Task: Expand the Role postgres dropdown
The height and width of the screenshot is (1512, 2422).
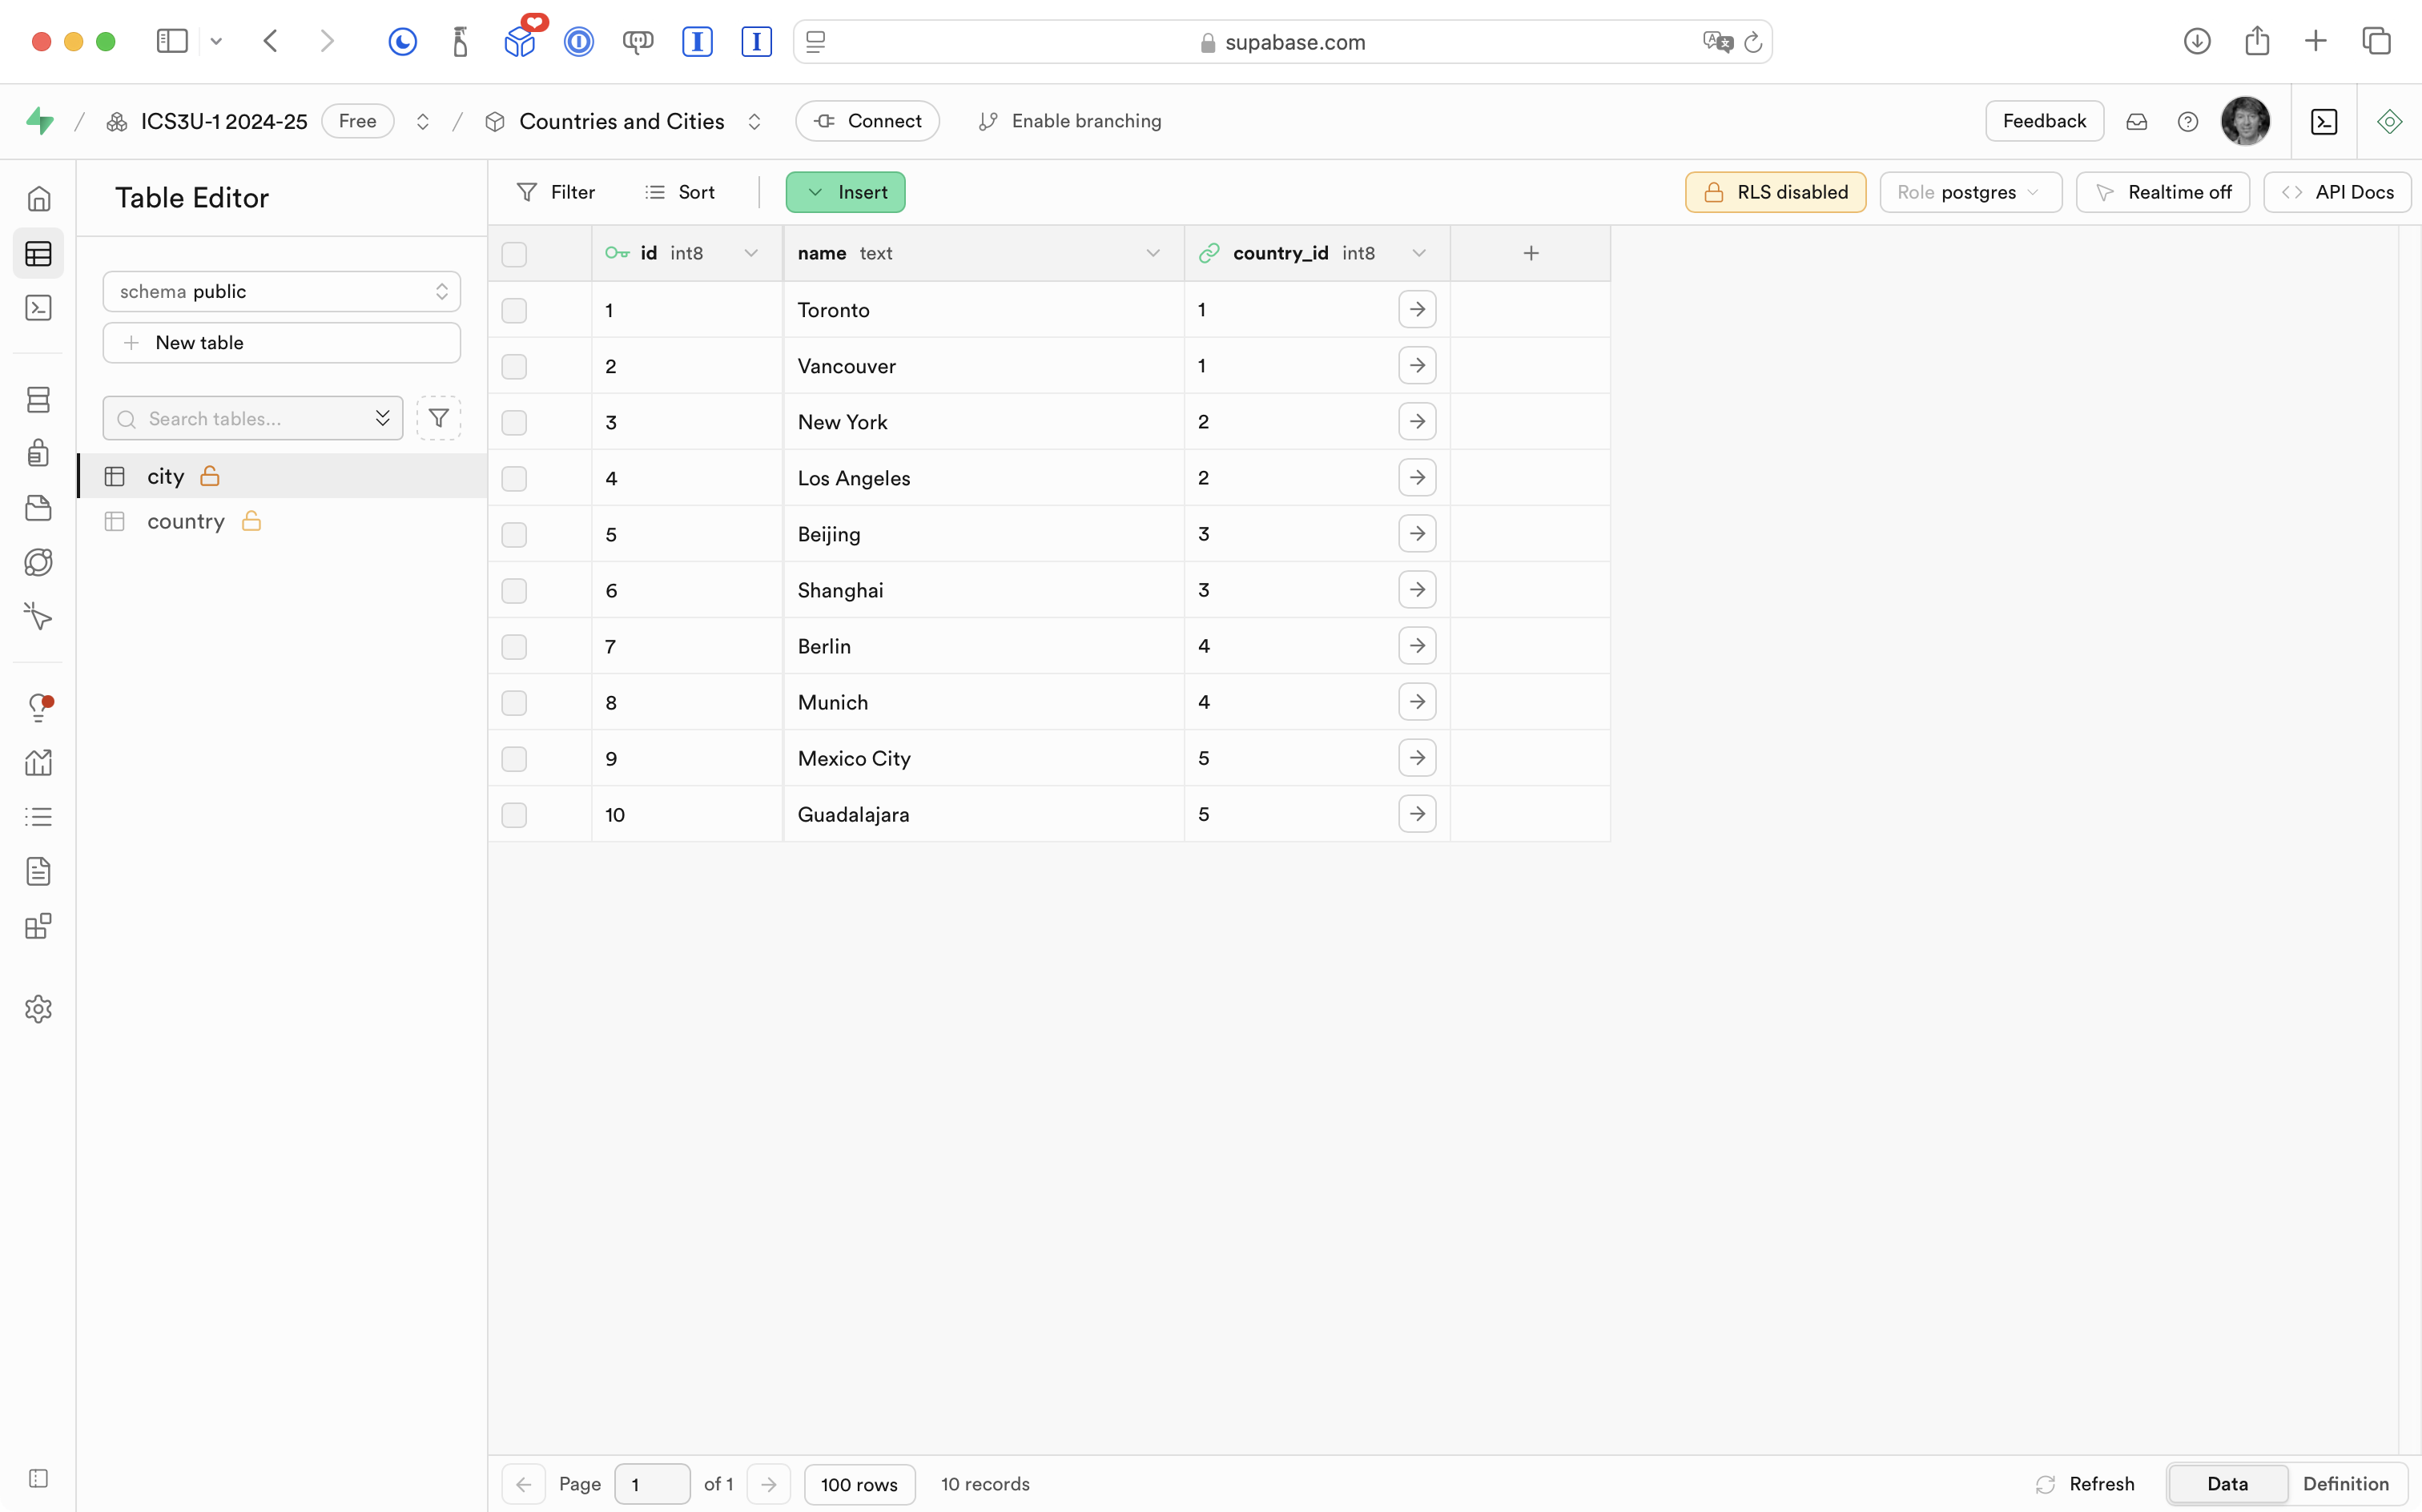Action: click(1969, 192)
